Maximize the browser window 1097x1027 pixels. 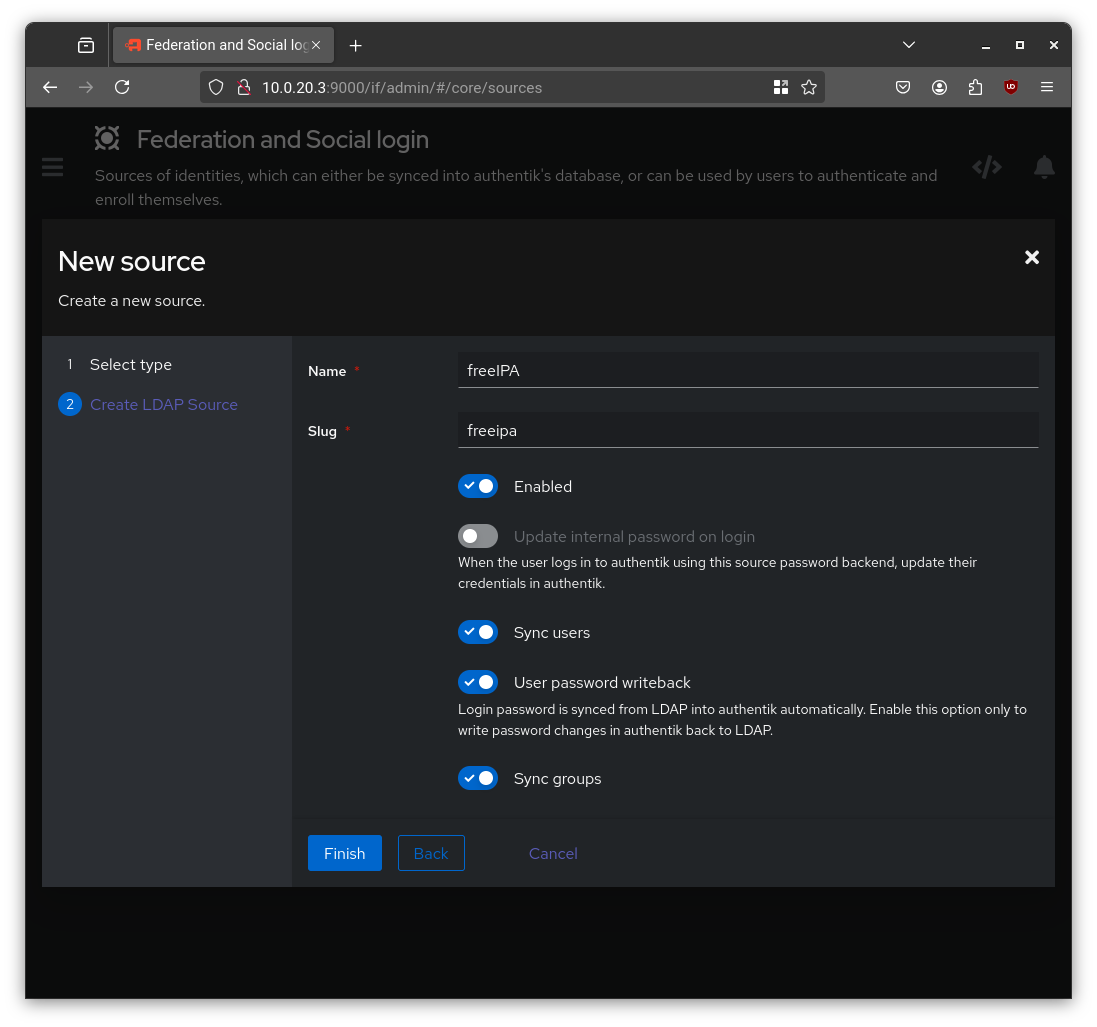pos(1019,45)
